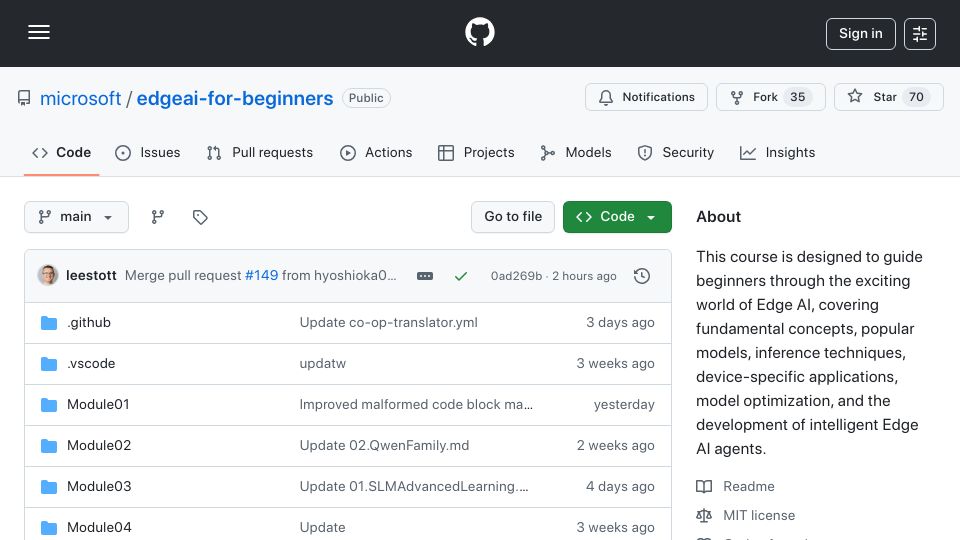Open commit 0ad269b

click(516, 276)
